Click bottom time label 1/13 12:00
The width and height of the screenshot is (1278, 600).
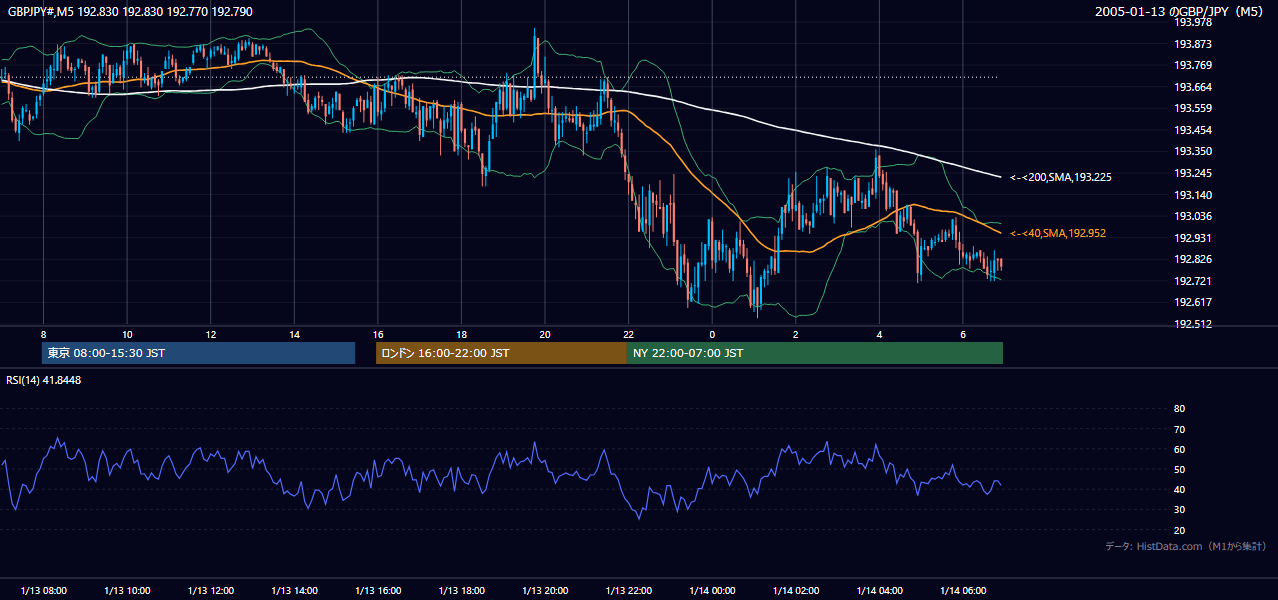click(210, 591)
